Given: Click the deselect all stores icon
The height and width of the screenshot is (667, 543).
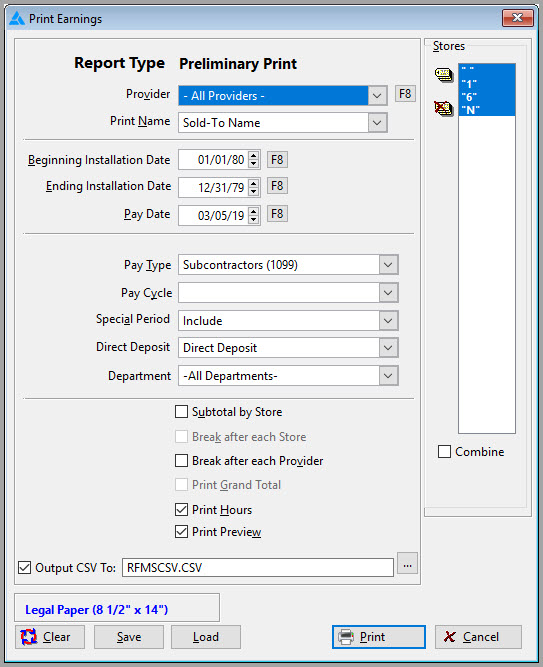Looking at the screenshot, I should (443, 108).
